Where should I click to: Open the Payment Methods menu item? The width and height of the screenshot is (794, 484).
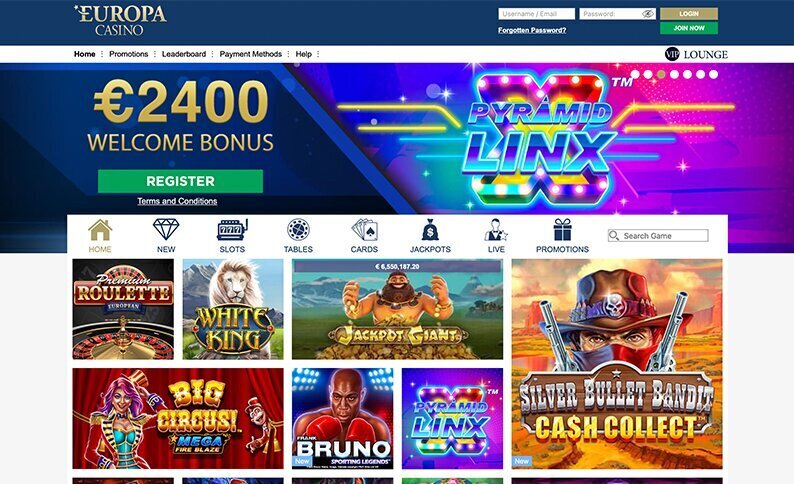[x=251, y=54]
